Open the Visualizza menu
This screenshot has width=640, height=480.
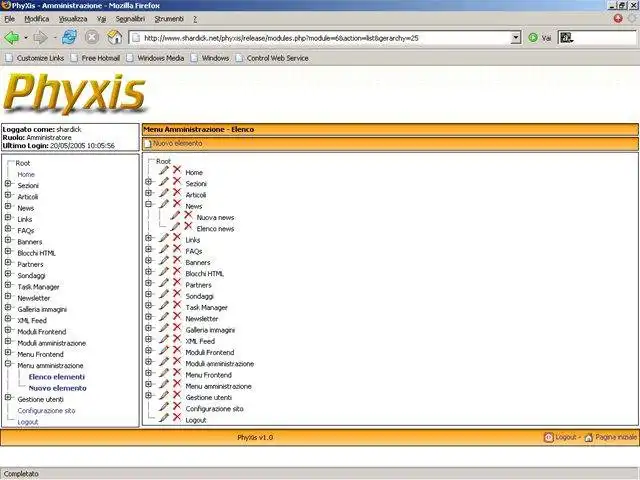(x=73, y=19)
